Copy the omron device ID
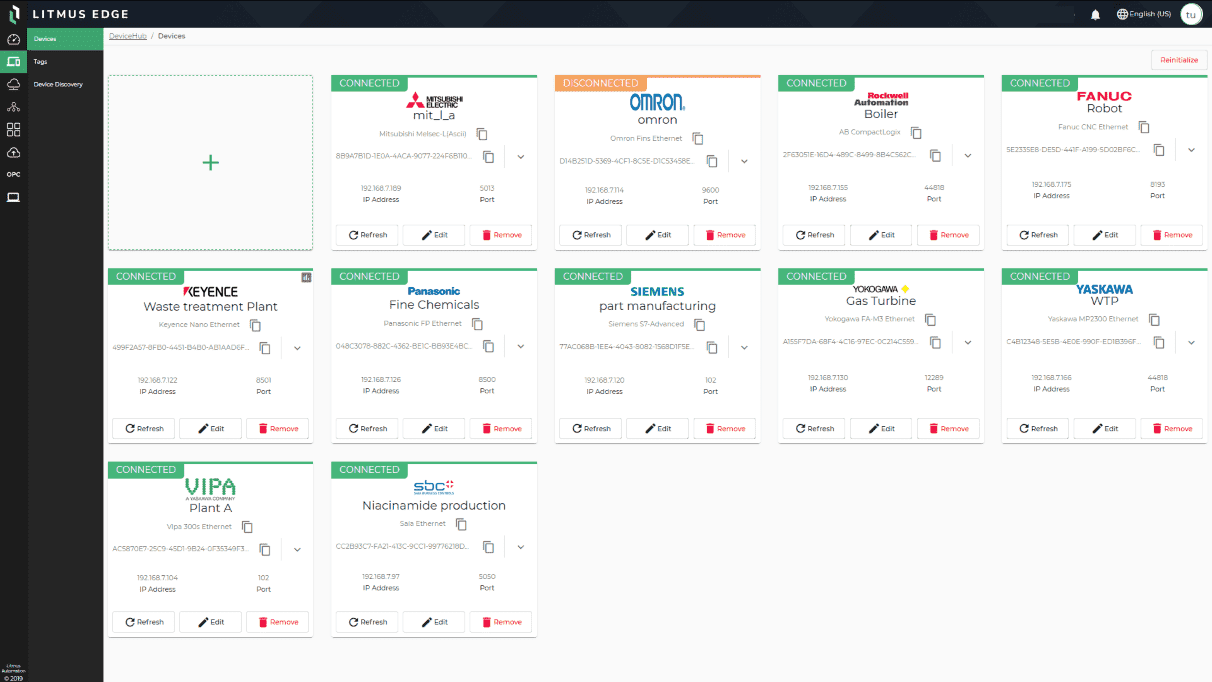The height and width of the screenshot is (682, 1212). coord(712,161)
